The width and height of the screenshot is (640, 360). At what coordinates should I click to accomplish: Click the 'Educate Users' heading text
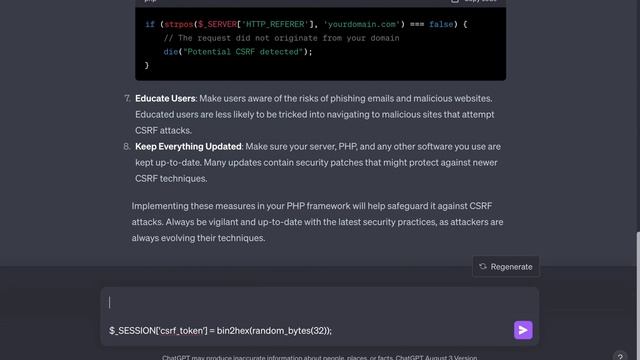tap(165, 98)
